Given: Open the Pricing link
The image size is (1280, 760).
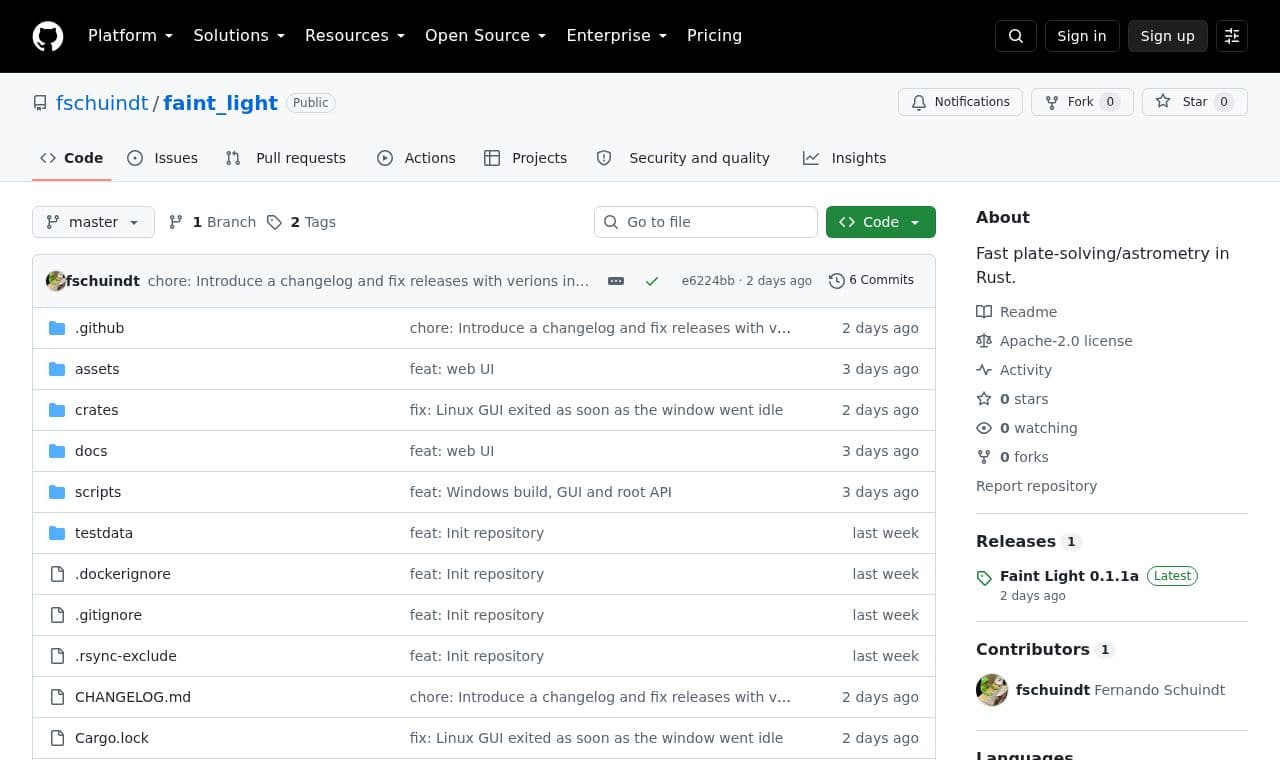Looking at the screenshot, I should 714,36.
